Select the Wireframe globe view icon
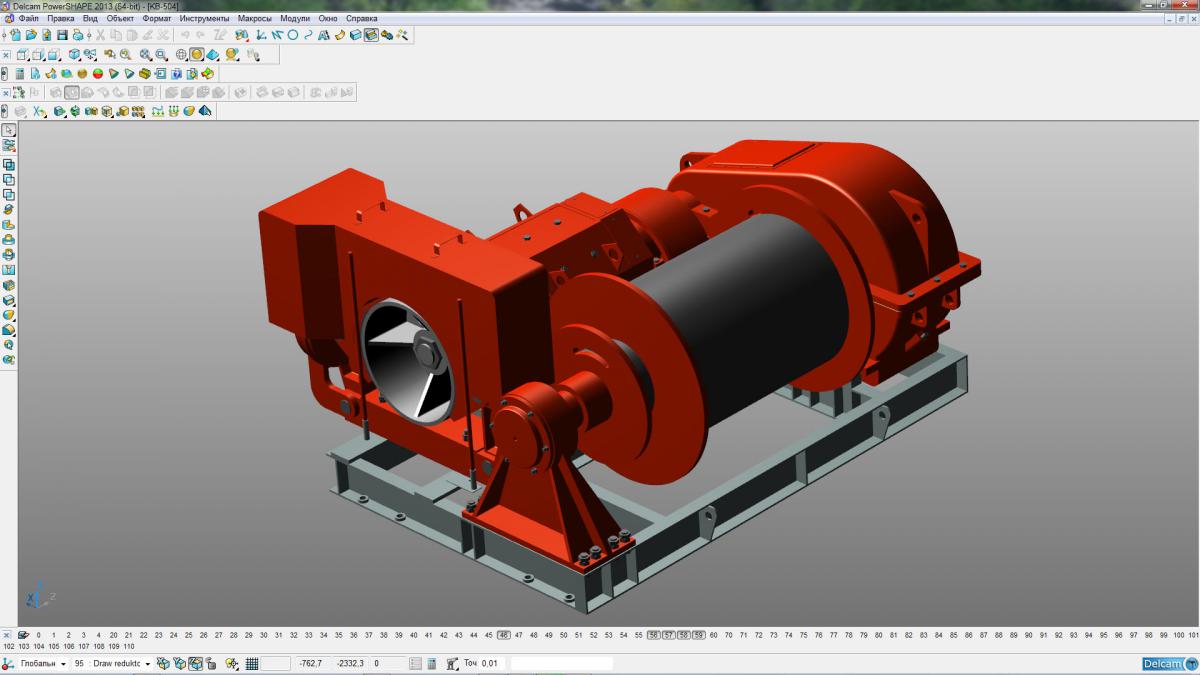The image size is (1200, 675). coord(181,55)
